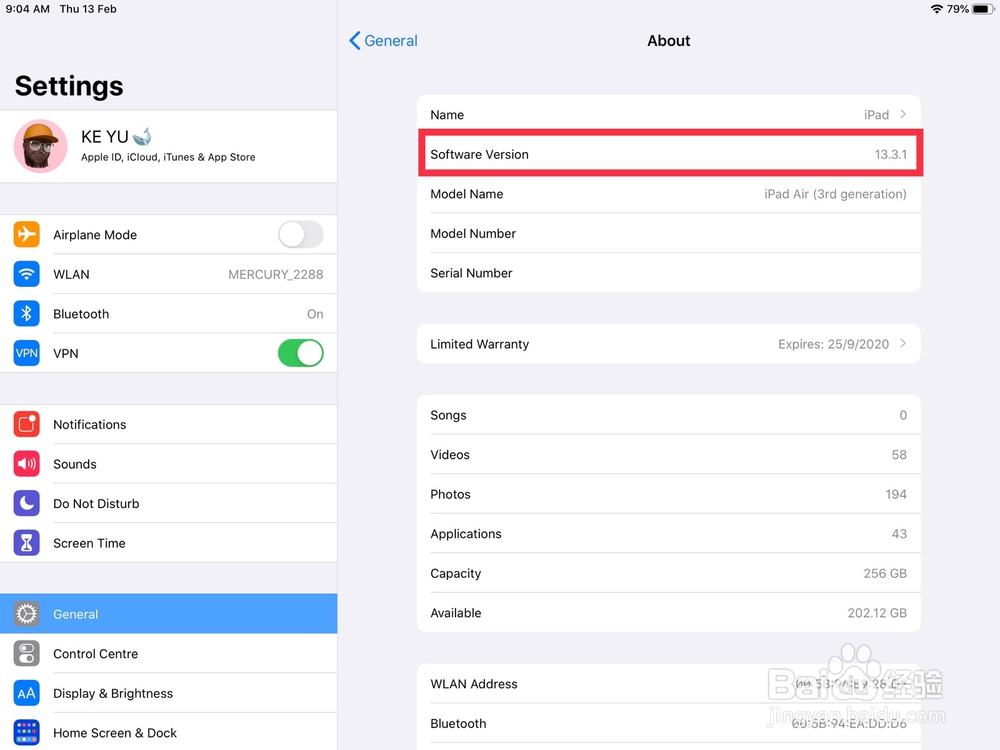Open Control Centre settings
Viewport: 1000px width, 750px height.
(x=168, y=653)
